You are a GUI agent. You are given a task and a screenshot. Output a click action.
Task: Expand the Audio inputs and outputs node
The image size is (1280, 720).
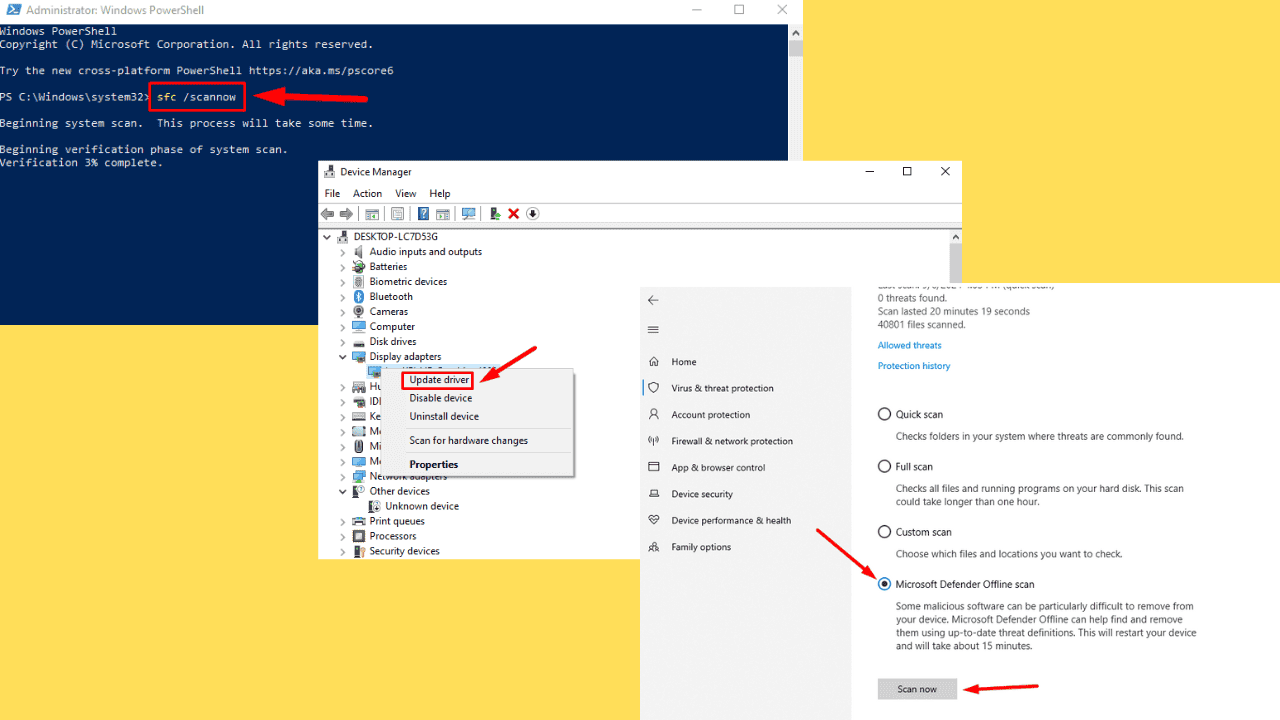pos(343,252)
